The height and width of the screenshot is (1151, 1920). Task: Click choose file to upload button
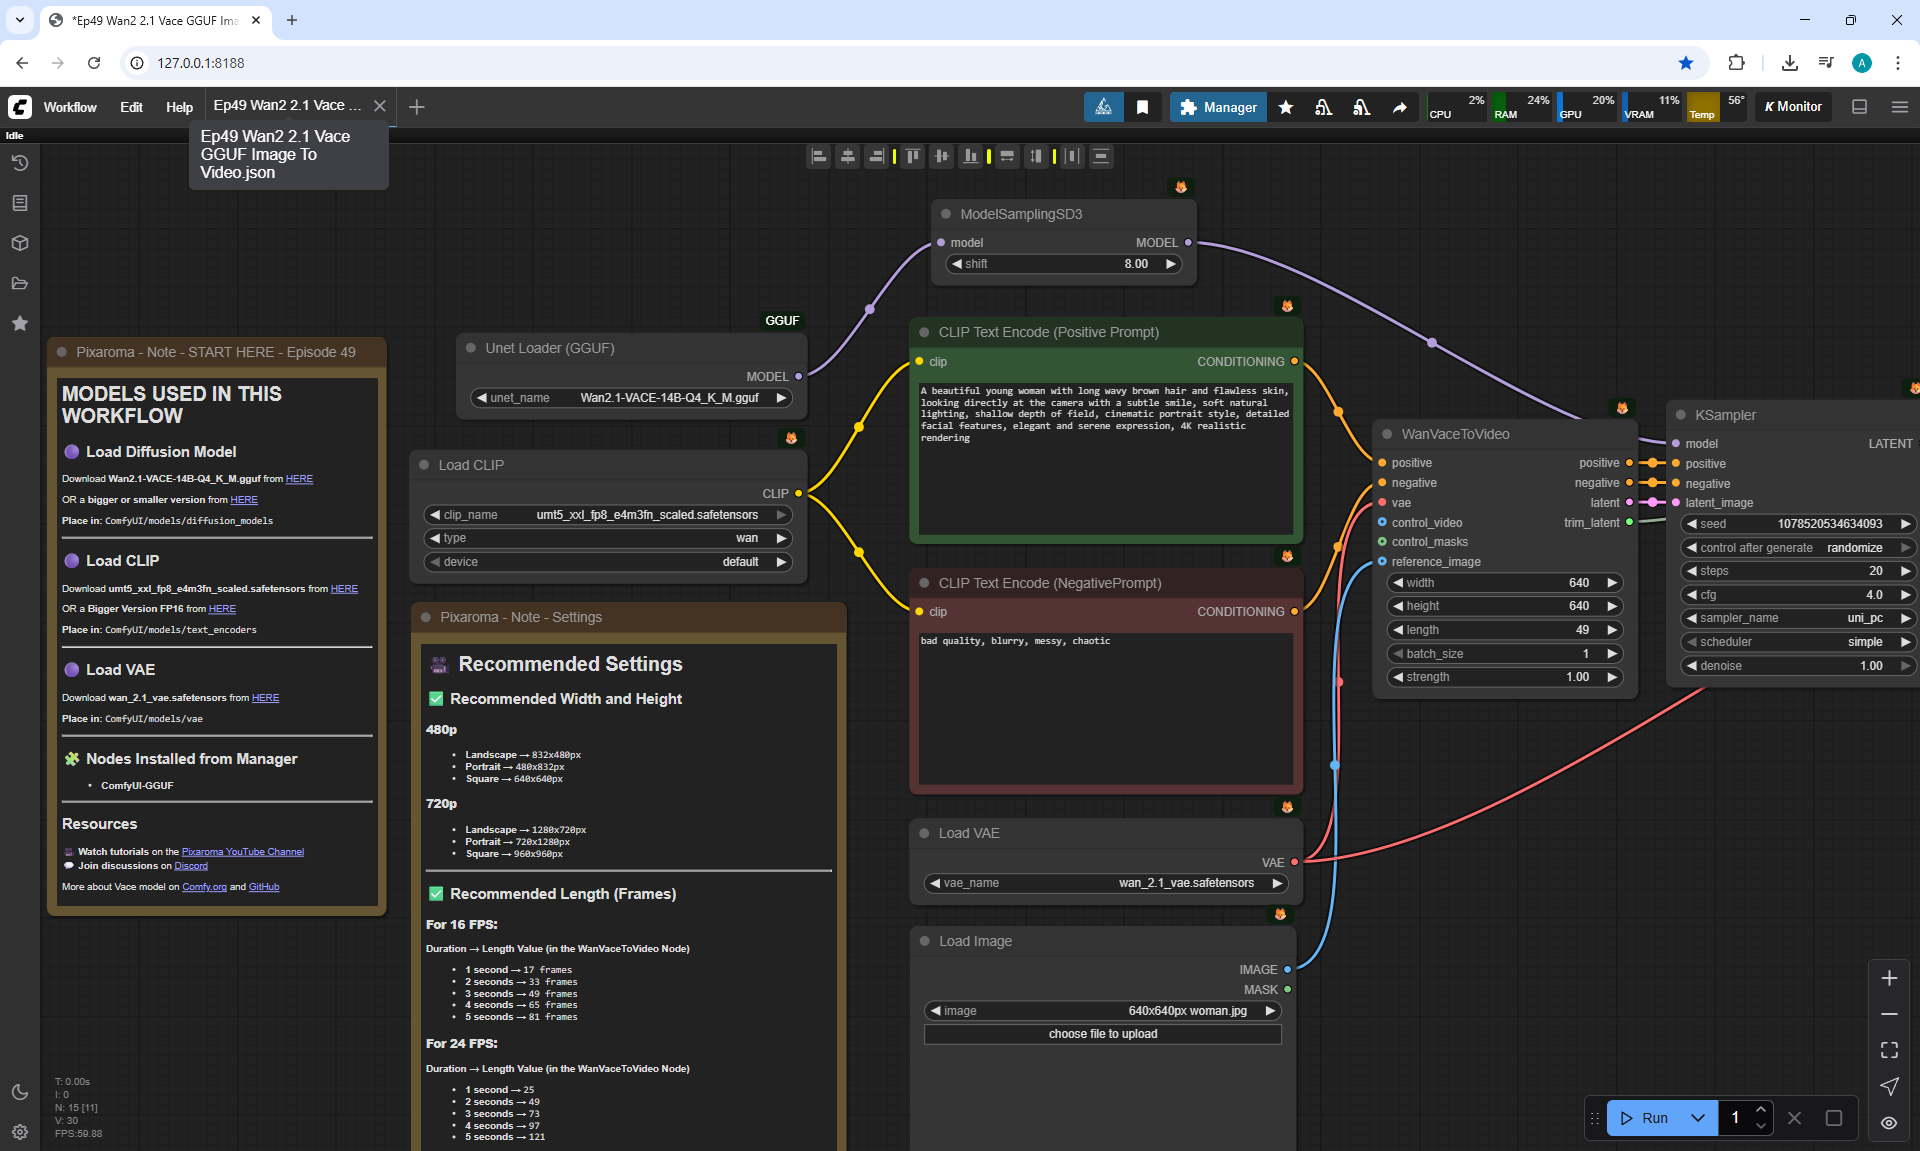coord(1102,1034)
